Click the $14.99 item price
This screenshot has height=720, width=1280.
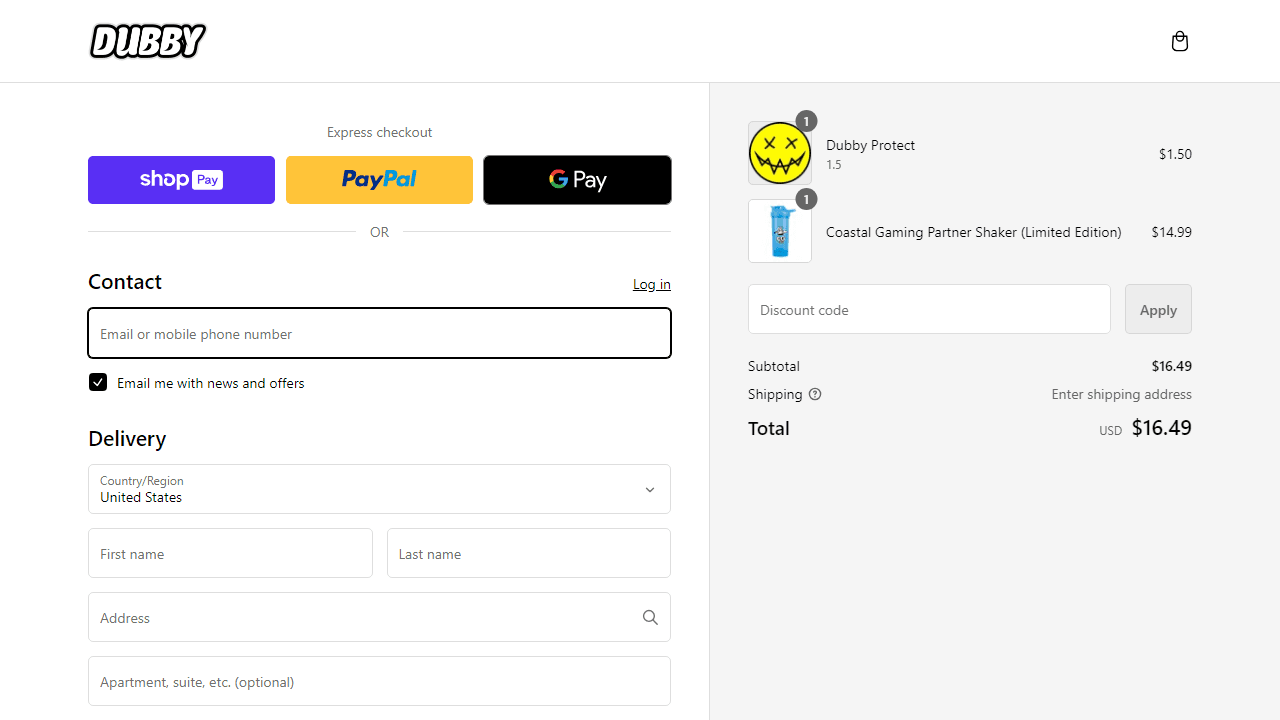tap(1171, 232)
